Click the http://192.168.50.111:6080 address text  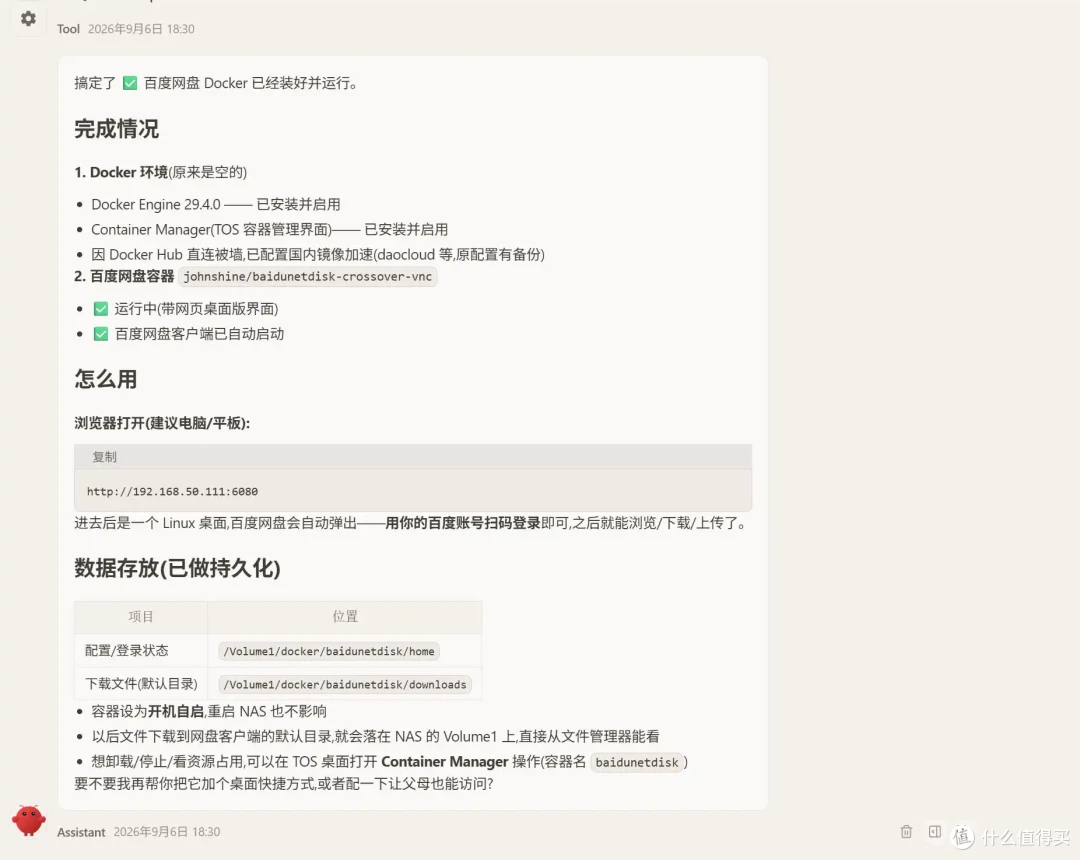pos(172,492)
